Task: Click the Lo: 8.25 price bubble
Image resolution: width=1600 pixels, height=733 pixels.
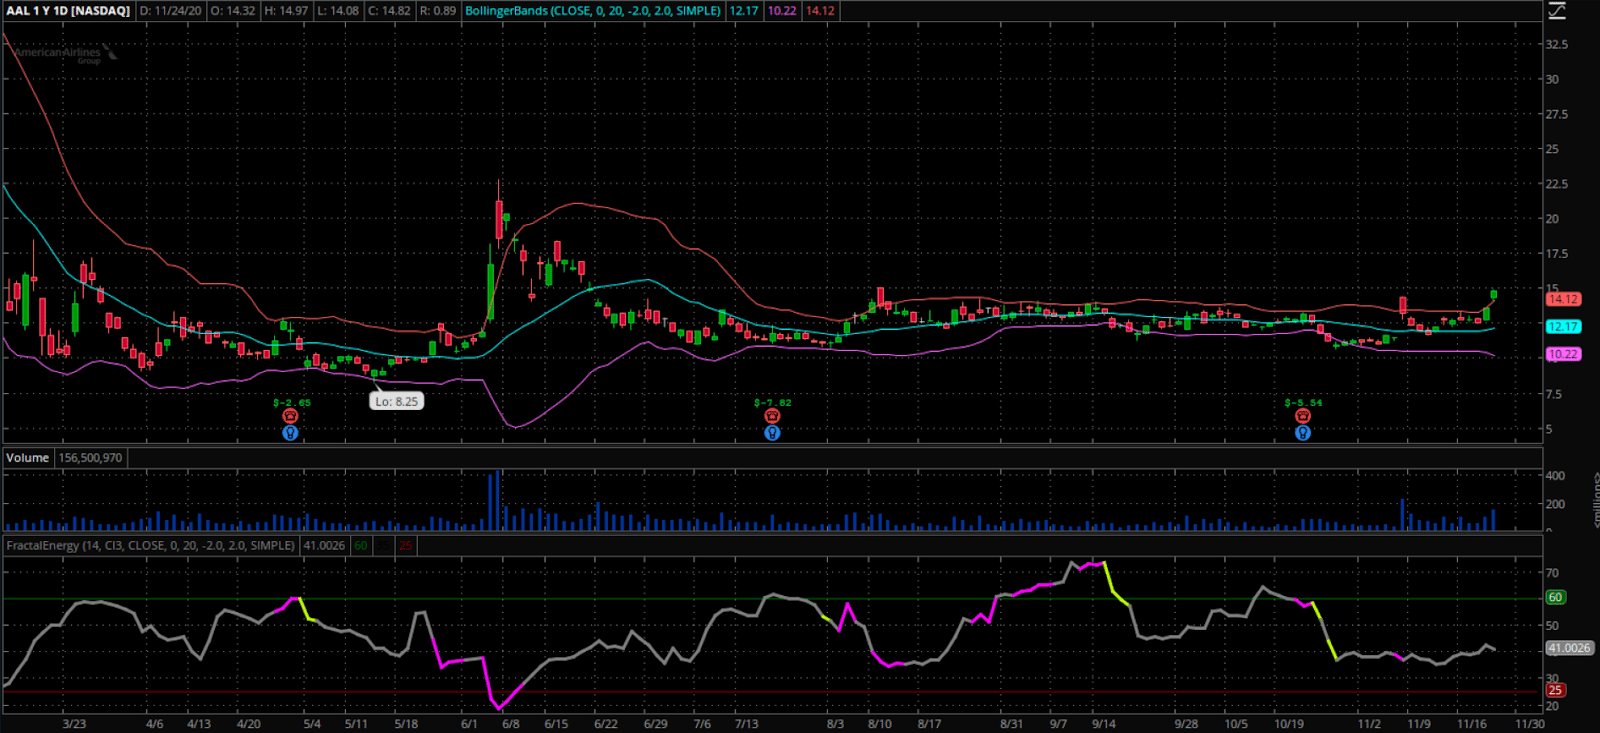Action: coord(397,401)
